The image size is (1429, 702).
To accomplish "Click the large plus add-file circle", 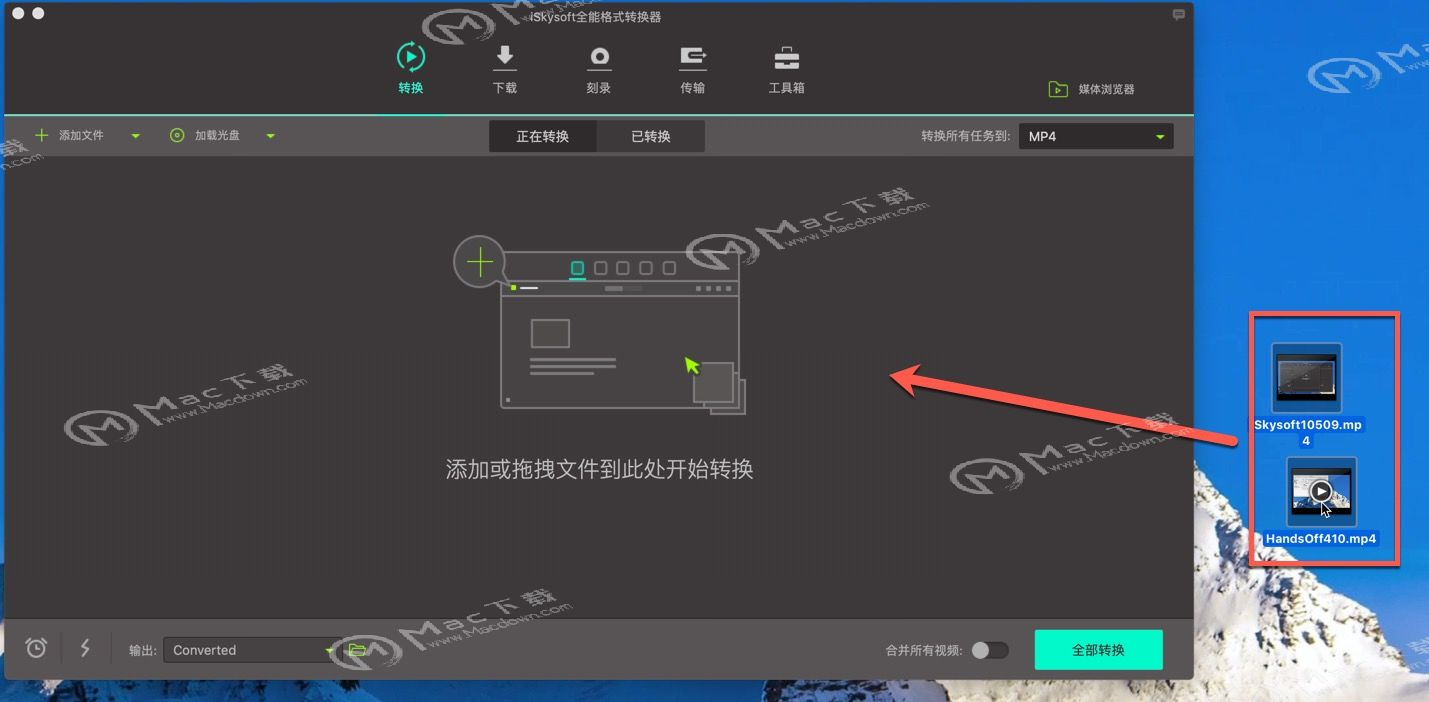I will (480, 263).
